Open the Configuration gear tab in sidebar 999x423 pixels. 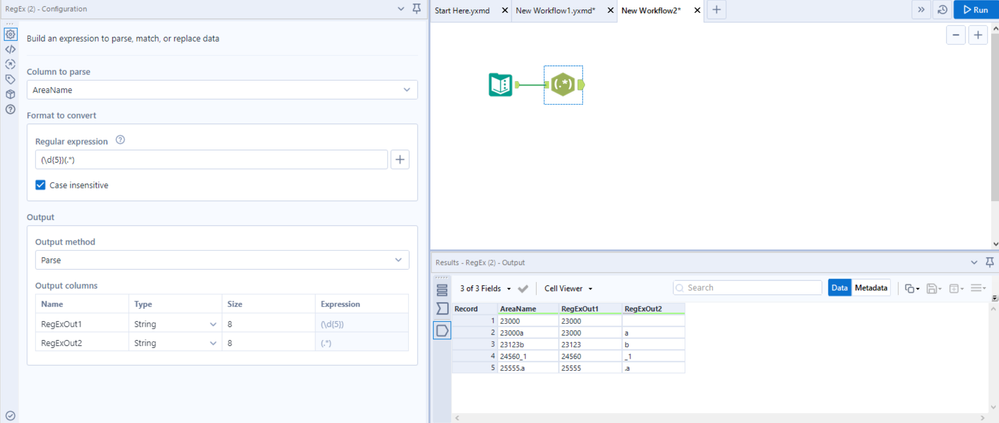10,34
